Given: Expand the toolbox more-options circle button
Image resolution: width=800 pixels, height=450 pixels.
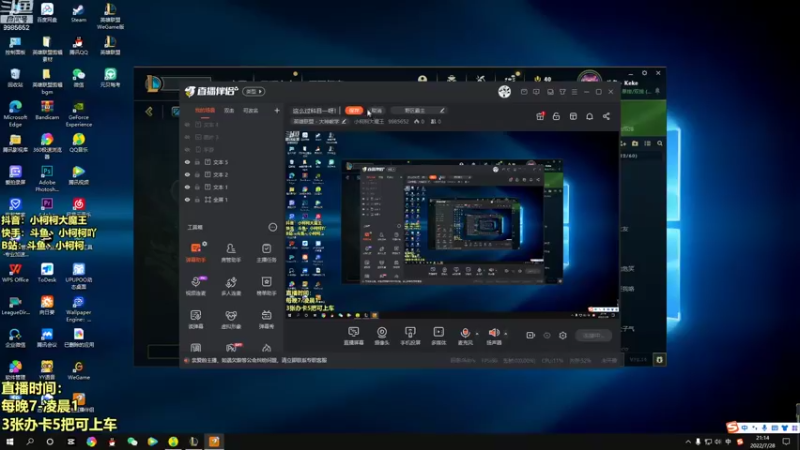Looking at the screenshot, I should (272, 227).
